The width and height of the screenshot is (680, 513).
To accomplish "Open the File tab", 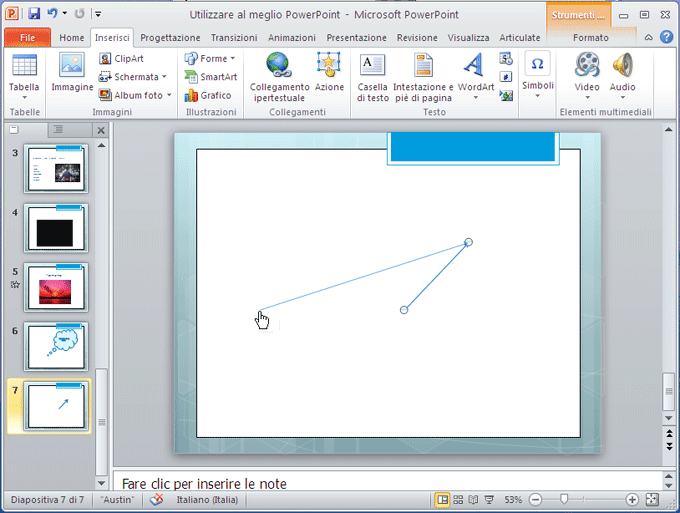I will point(27,38).
